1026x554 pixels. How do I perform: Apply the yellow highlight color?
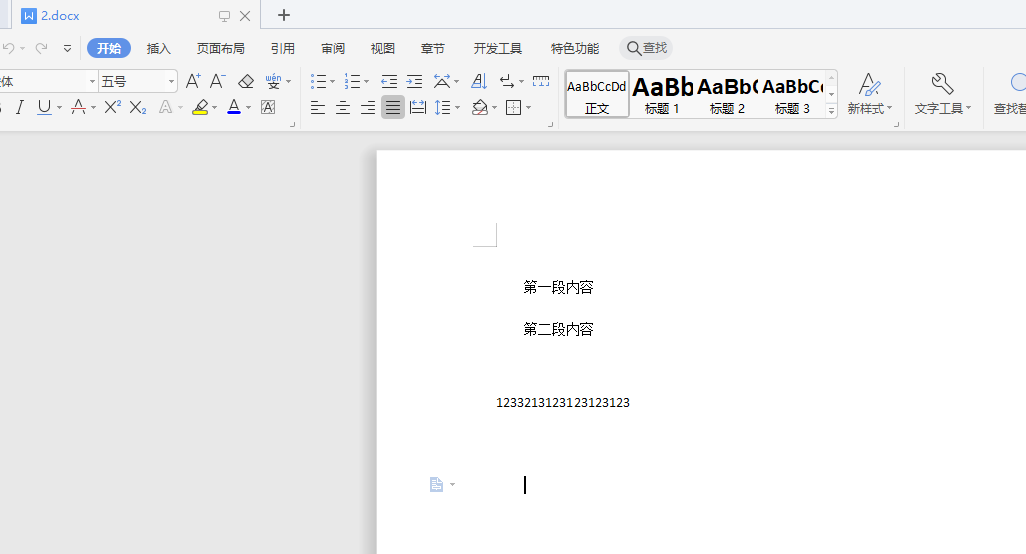[x=200, y=107]
